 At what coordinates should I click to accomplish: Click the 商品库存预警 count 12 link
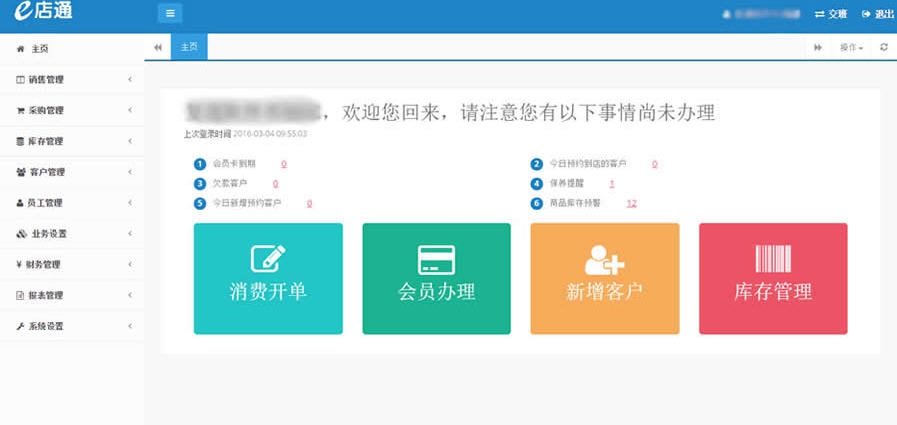(632, 203)
